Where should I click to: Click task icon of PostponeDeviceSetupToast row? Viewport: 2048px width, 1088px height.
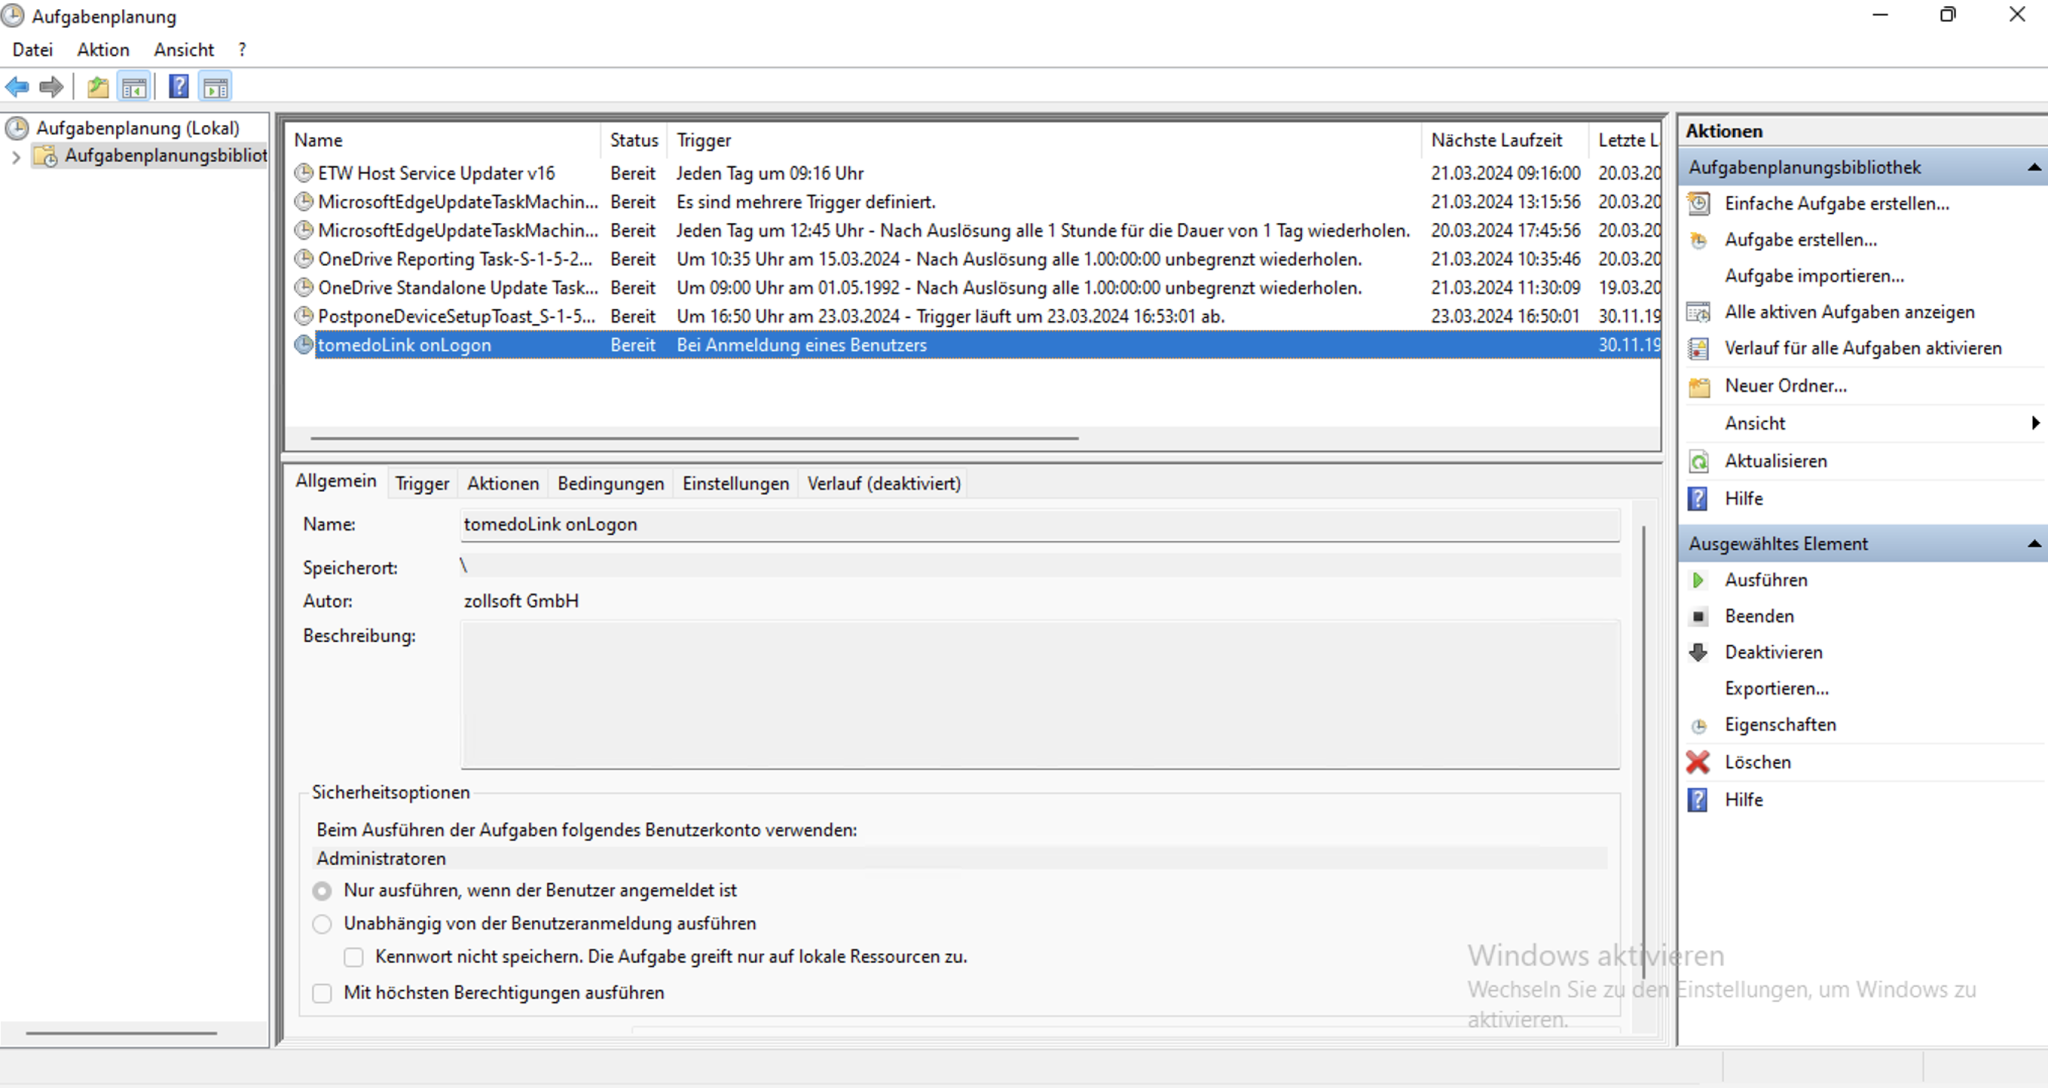(x=304, y=316)
